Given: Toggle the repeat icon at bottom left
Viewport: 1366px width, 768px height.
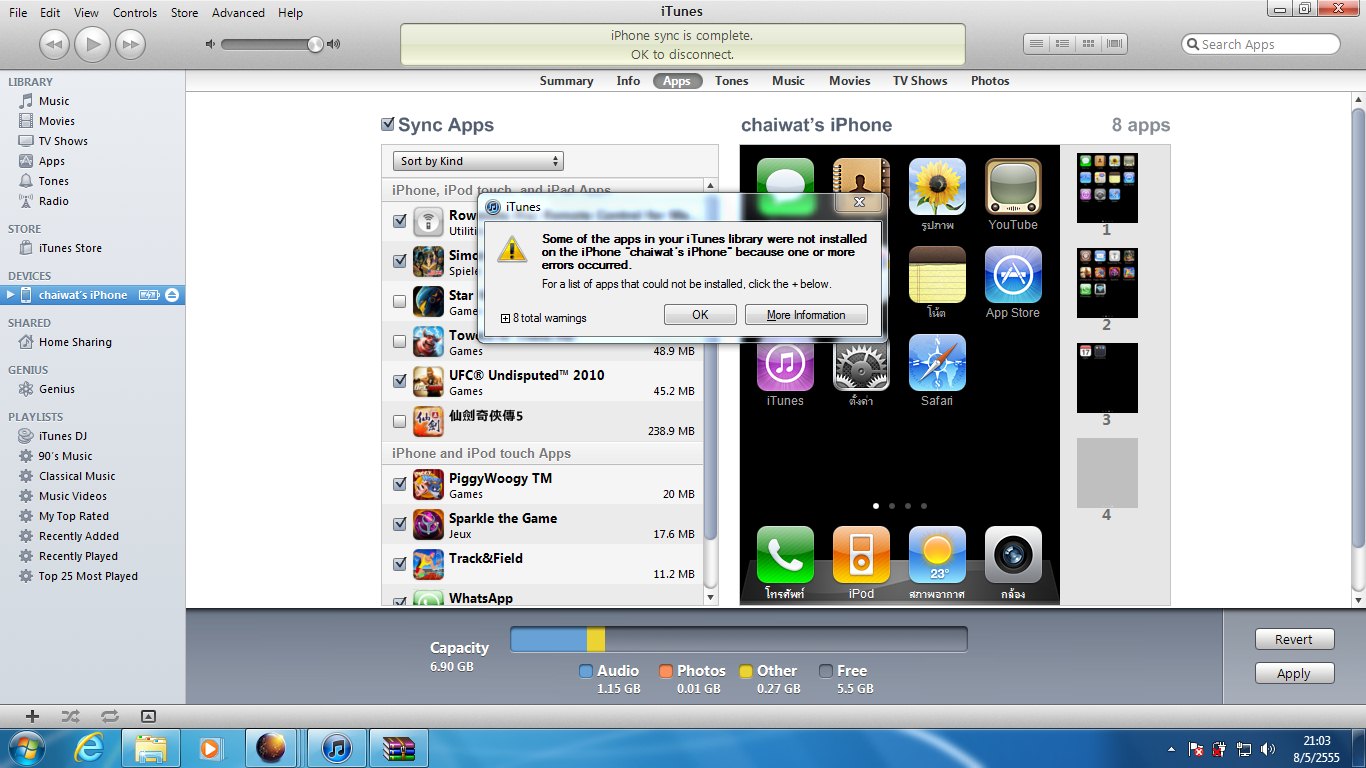Looking at the screenshot, I should point(109,716).
